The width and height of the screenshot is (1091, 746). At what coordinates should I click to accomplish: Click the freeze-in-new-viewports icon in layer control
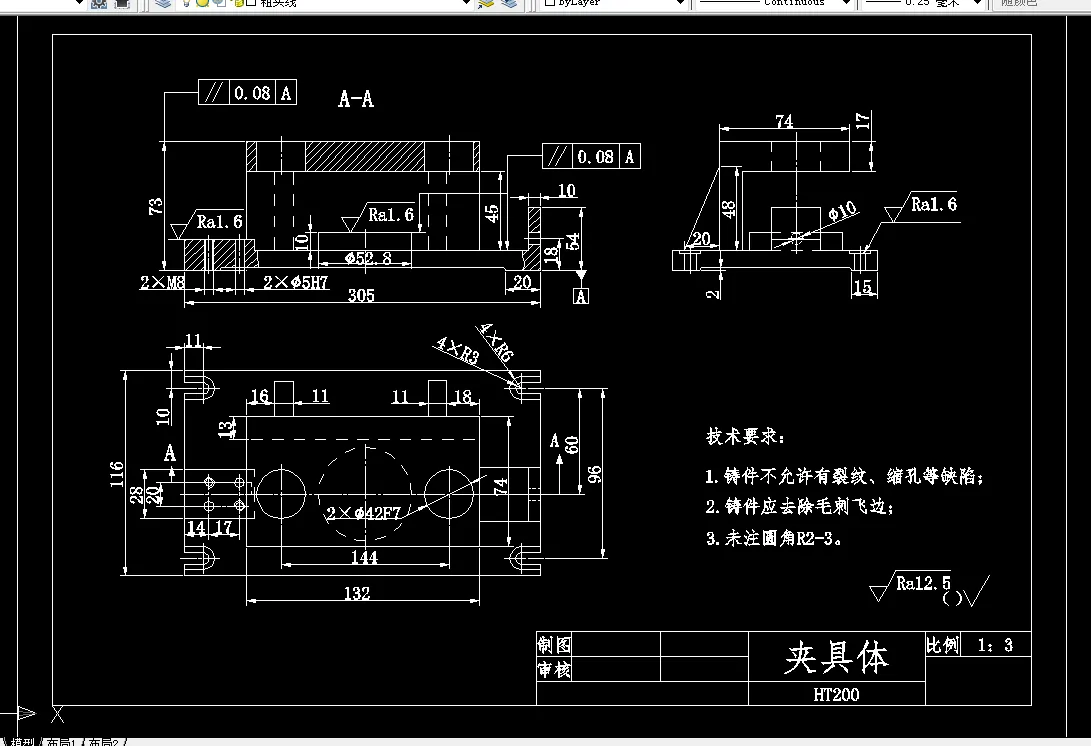(x=217, y=5)
